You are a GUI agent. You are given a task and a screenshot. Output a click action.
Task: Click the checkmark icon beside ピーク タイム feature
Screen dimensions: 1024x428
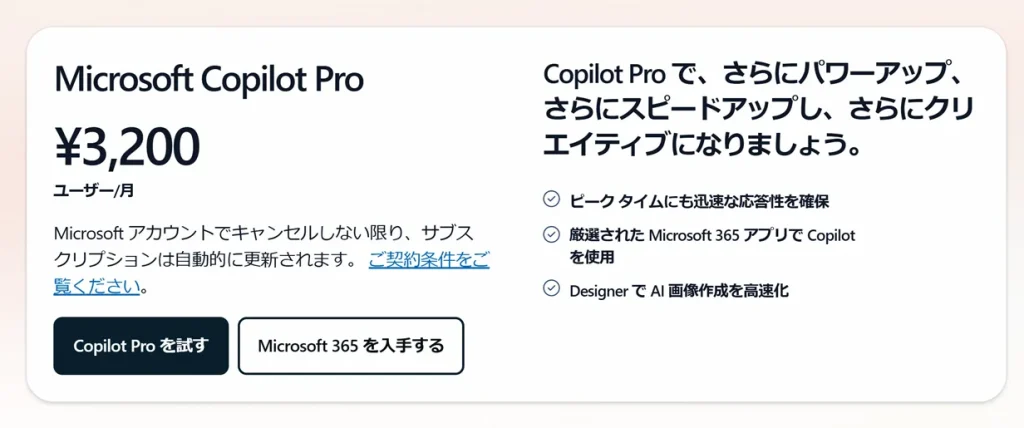click(551, 199)
